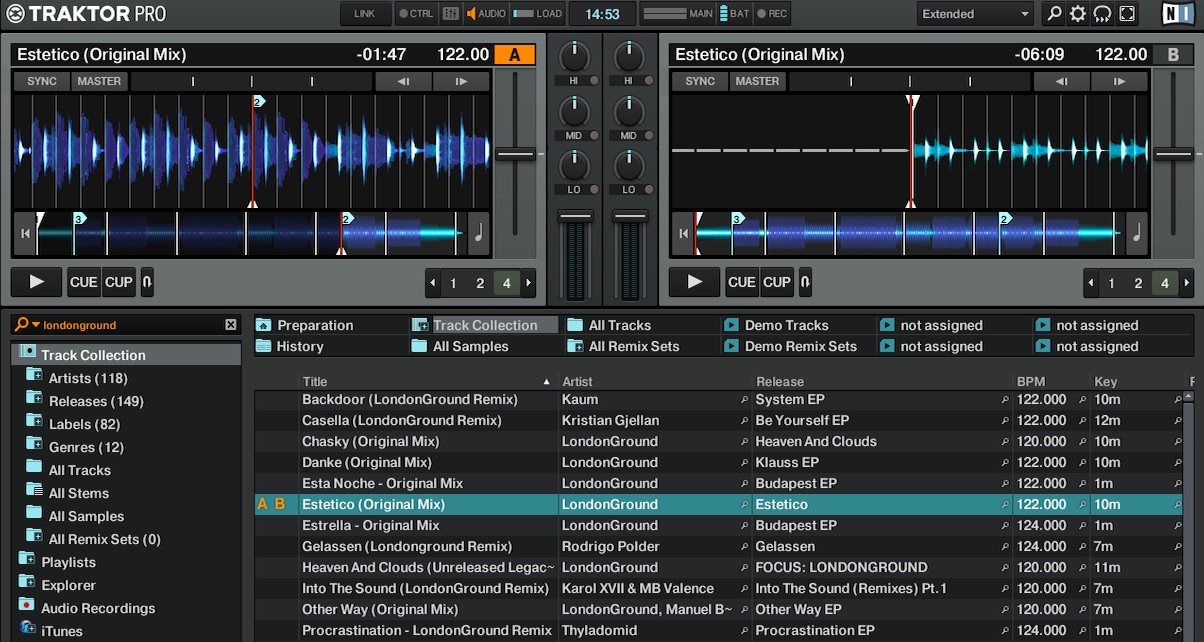Open search refine dropdown arrow
The height and width of the screenshot is (642, 1204).
coord(36,325)
